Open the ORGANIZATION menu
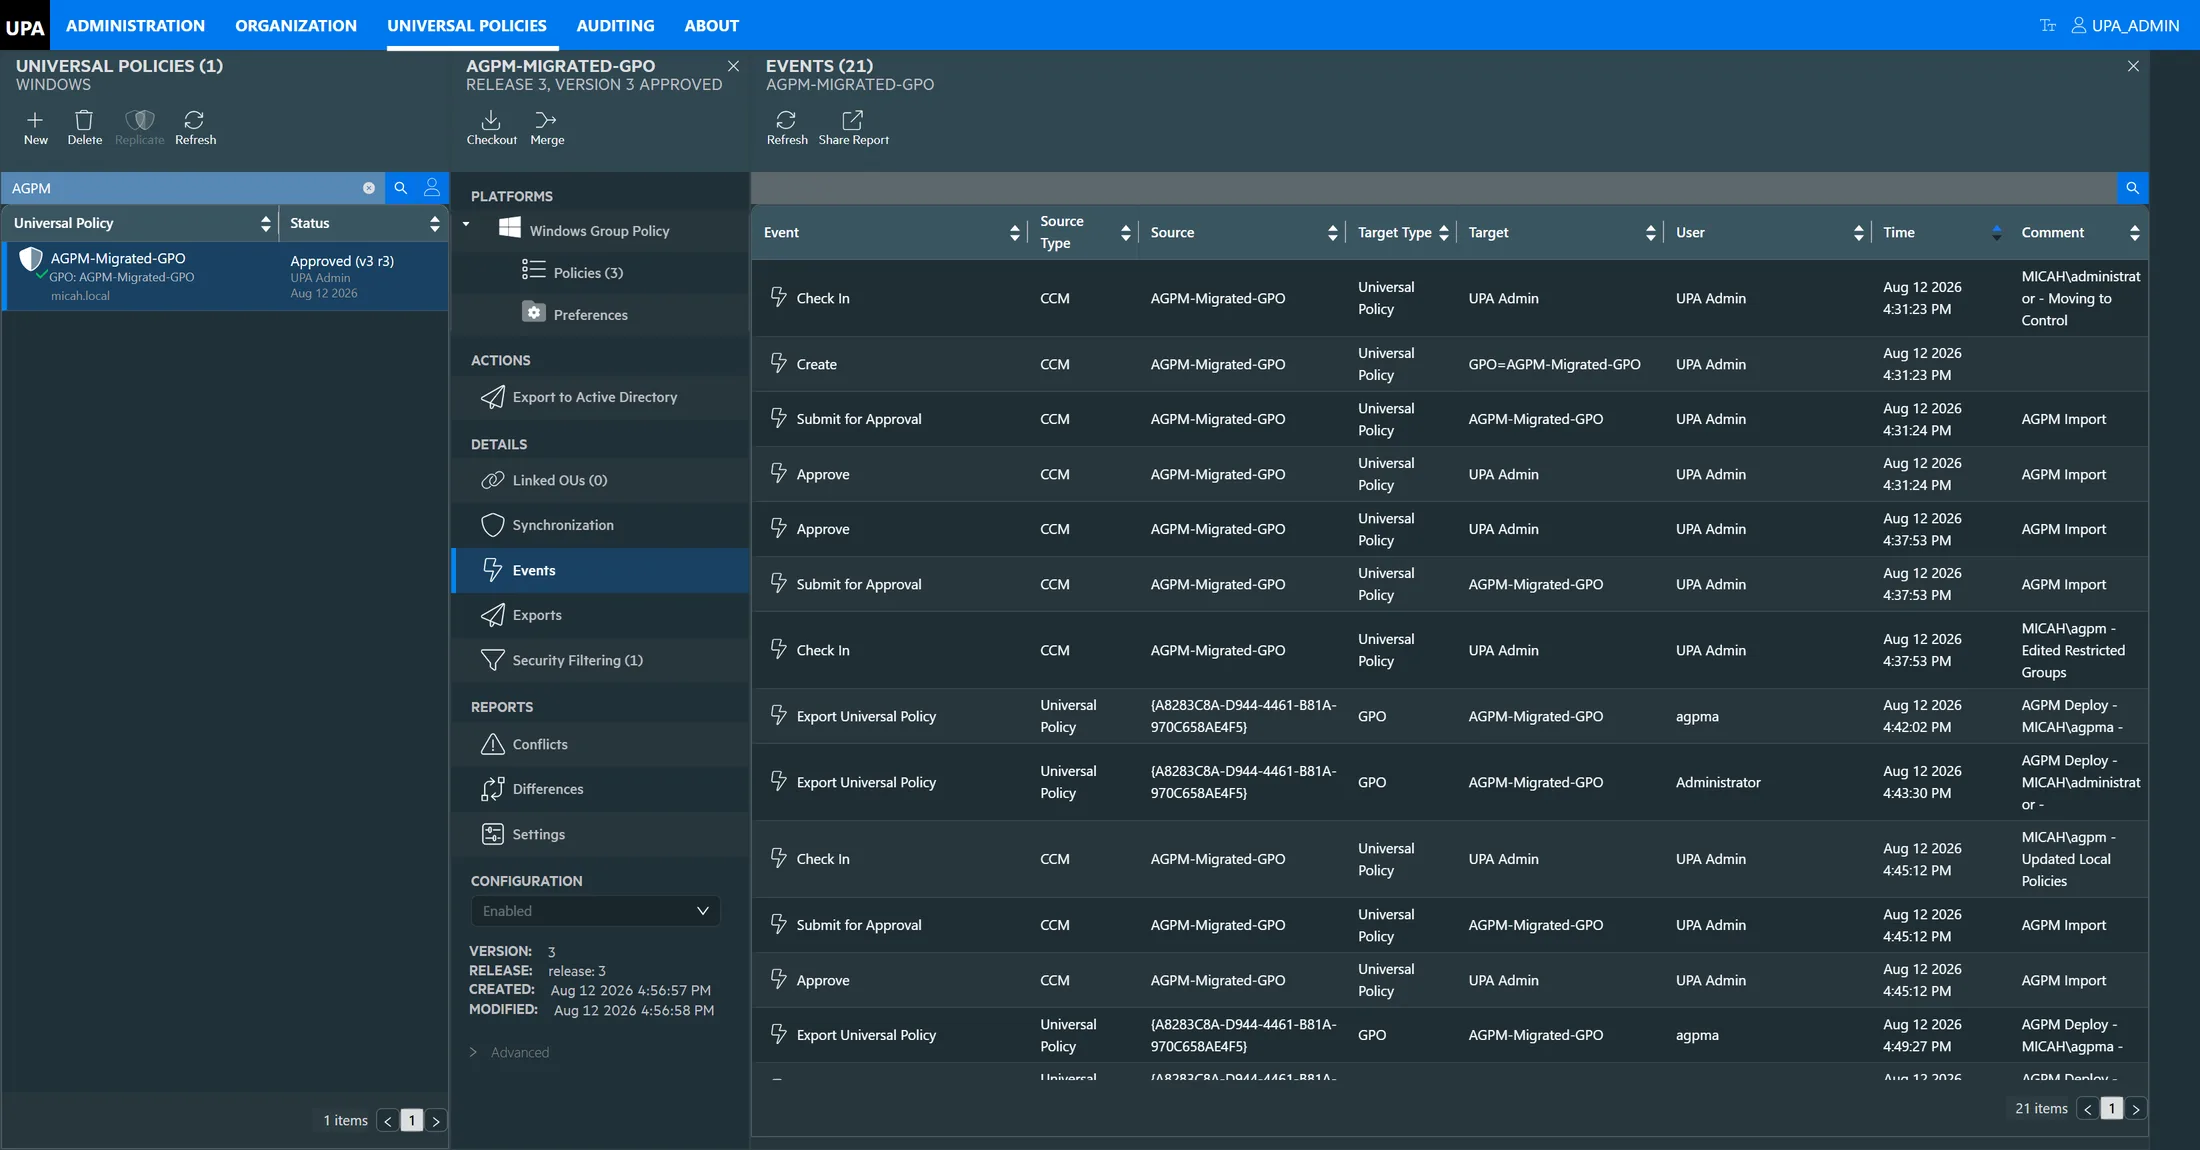Screen dimensions: 2200x1150 point(296,26)
